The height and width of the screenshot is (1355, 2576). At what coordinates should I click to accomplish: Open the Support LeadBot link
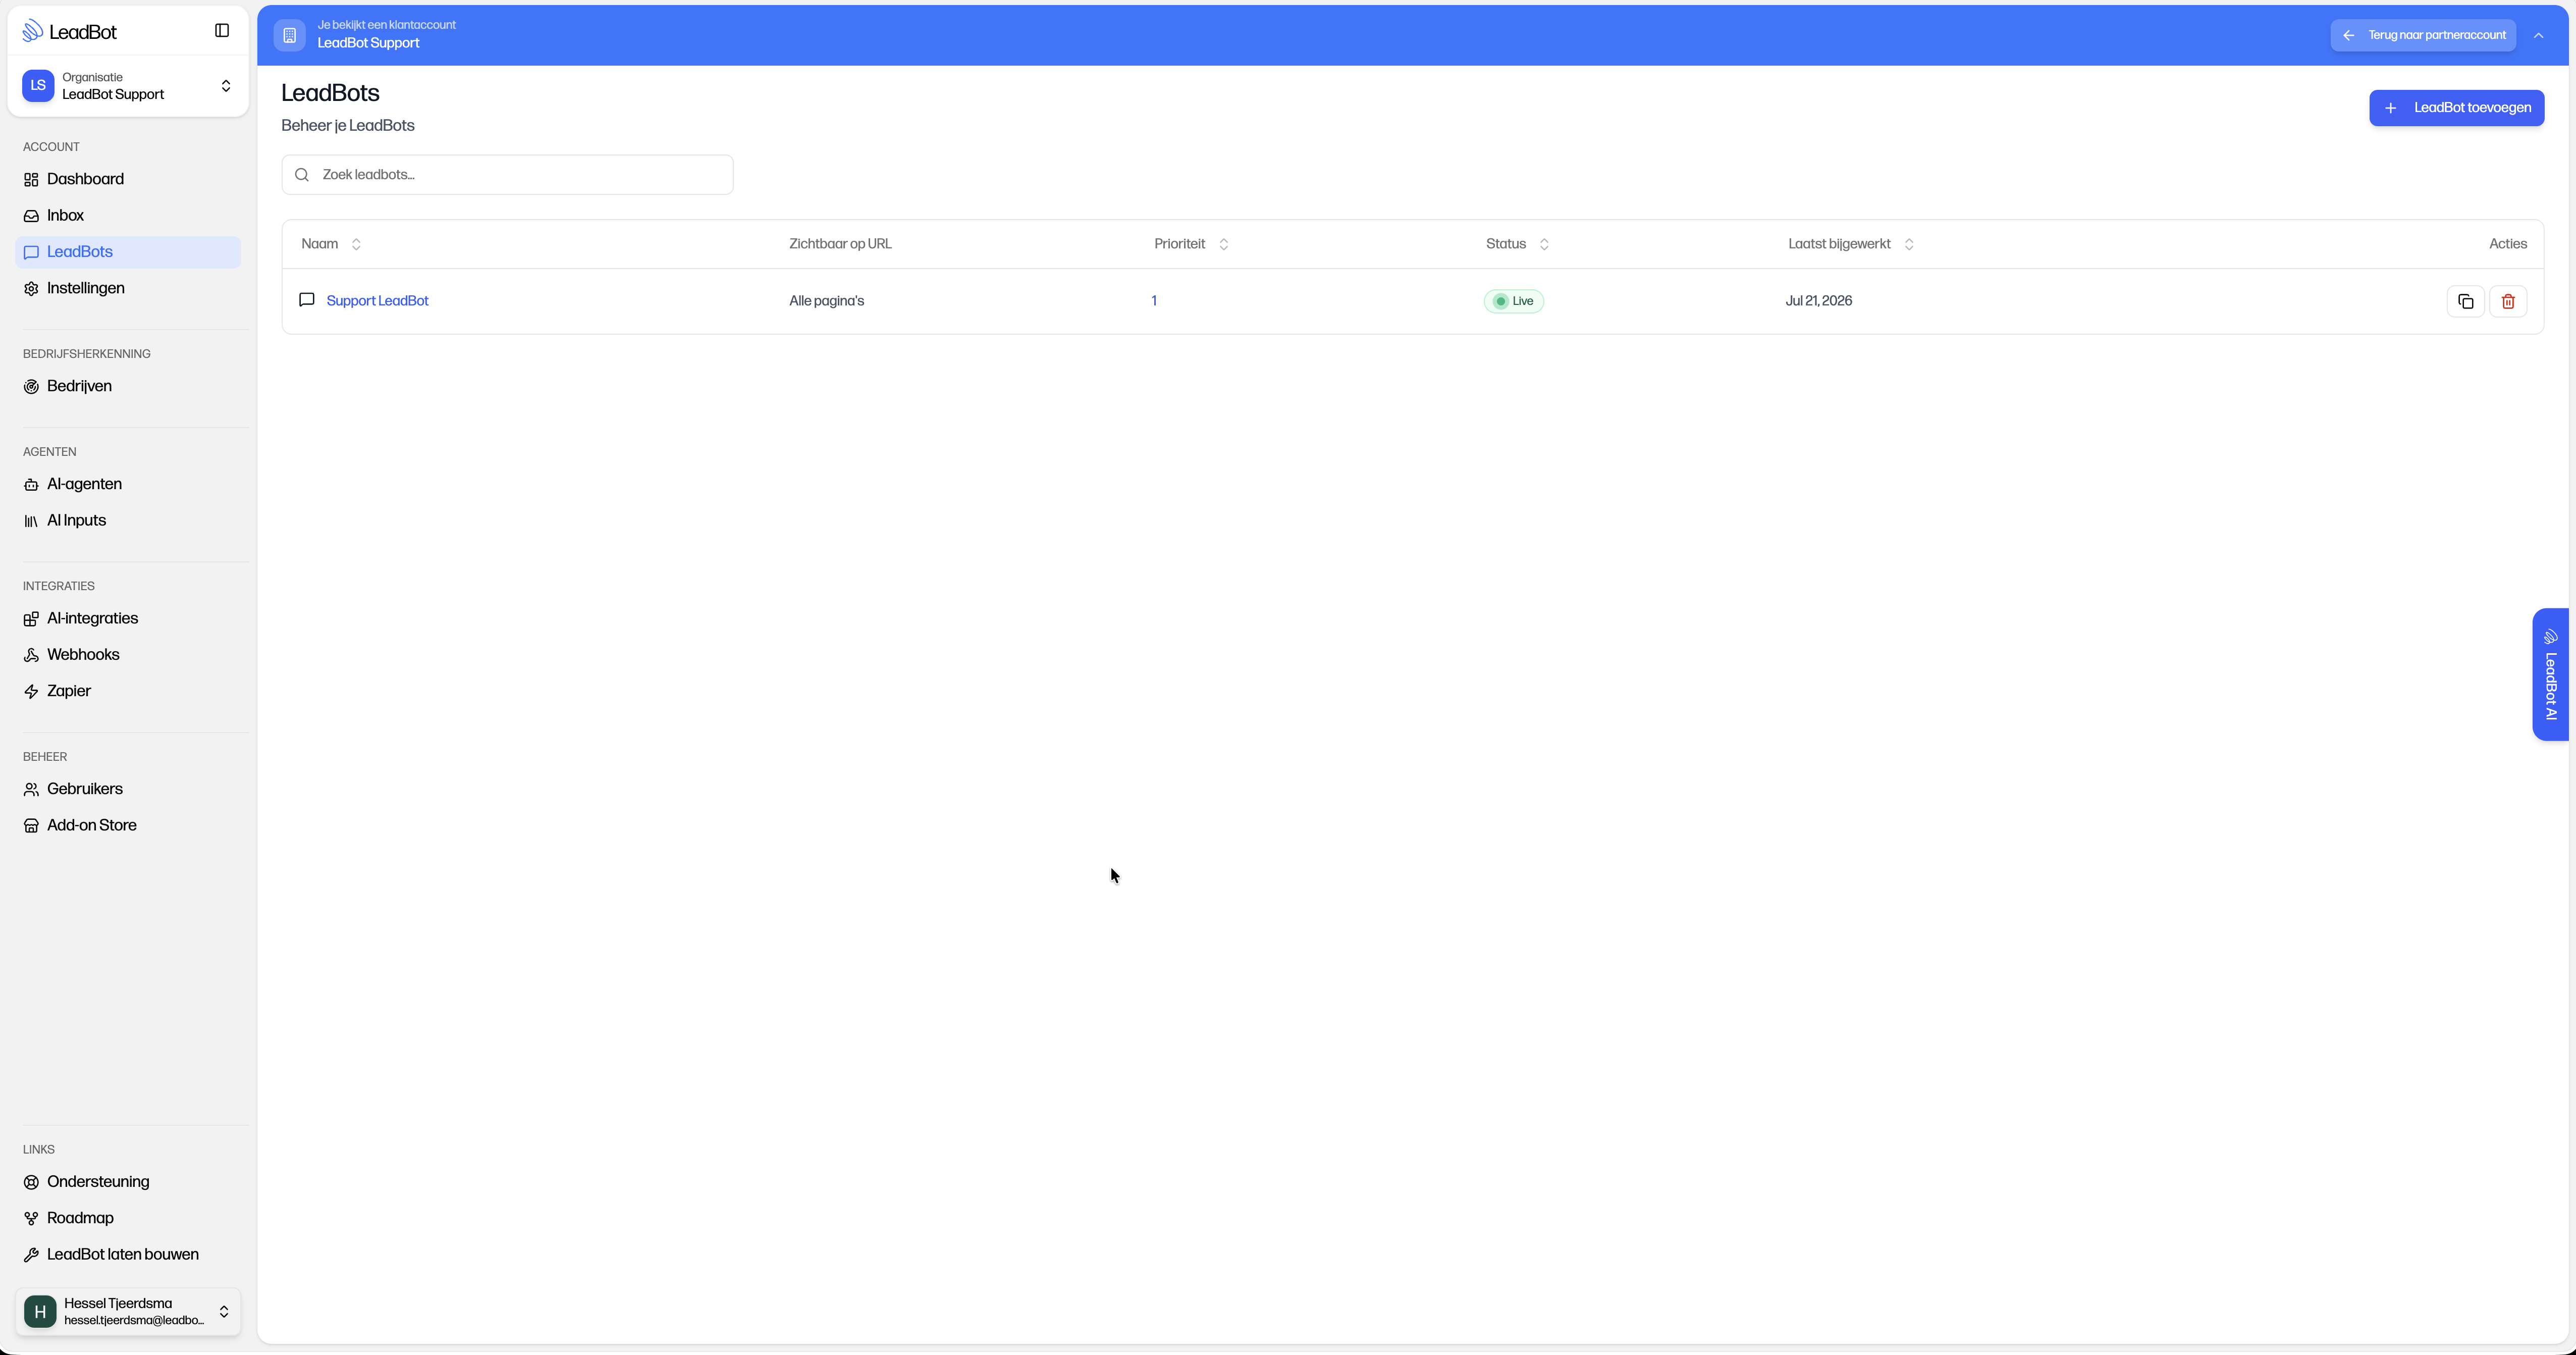[x=377, y=301]
